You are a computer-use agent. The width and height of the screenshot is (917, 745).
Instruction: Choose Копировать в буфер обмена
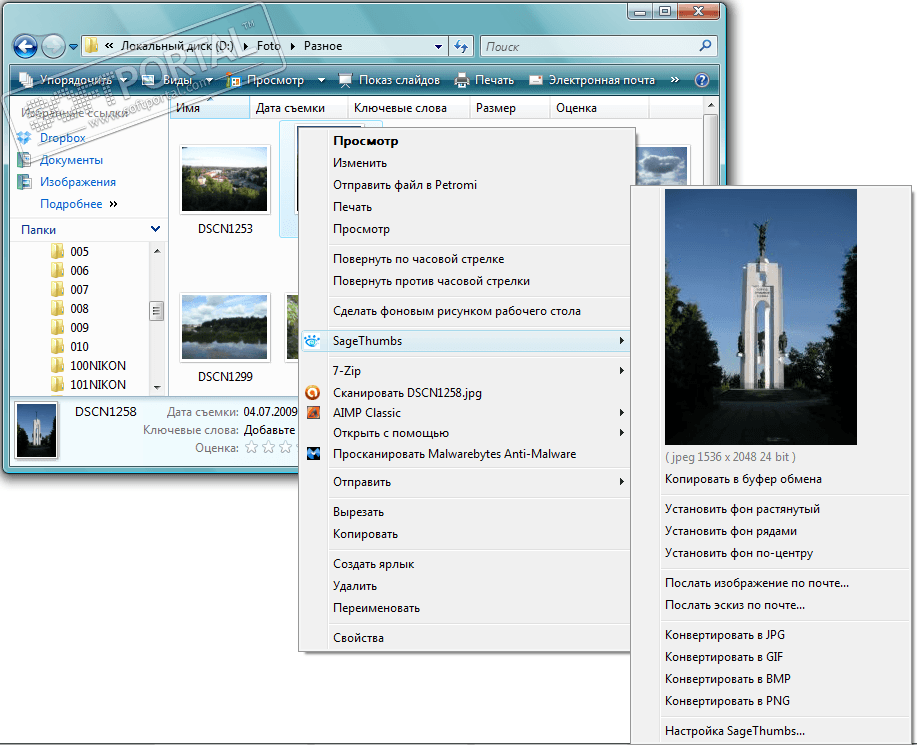(743, 479)
